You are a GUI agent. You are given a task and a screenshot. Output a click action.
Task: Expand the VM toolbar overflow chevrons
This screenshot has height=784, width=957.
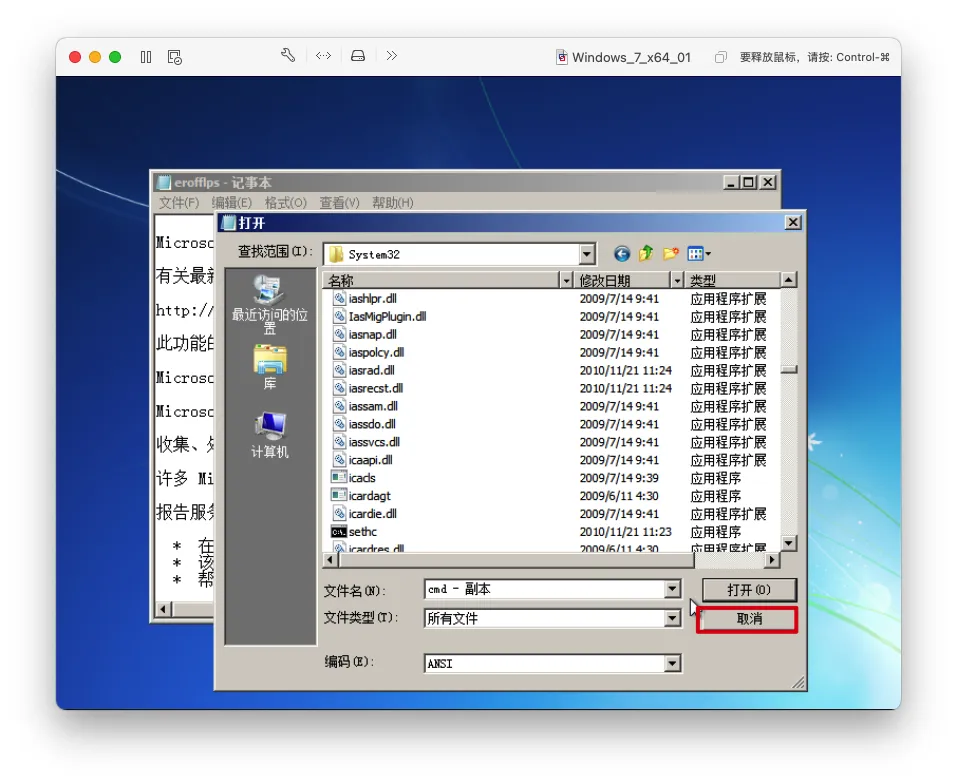(391, 56)
